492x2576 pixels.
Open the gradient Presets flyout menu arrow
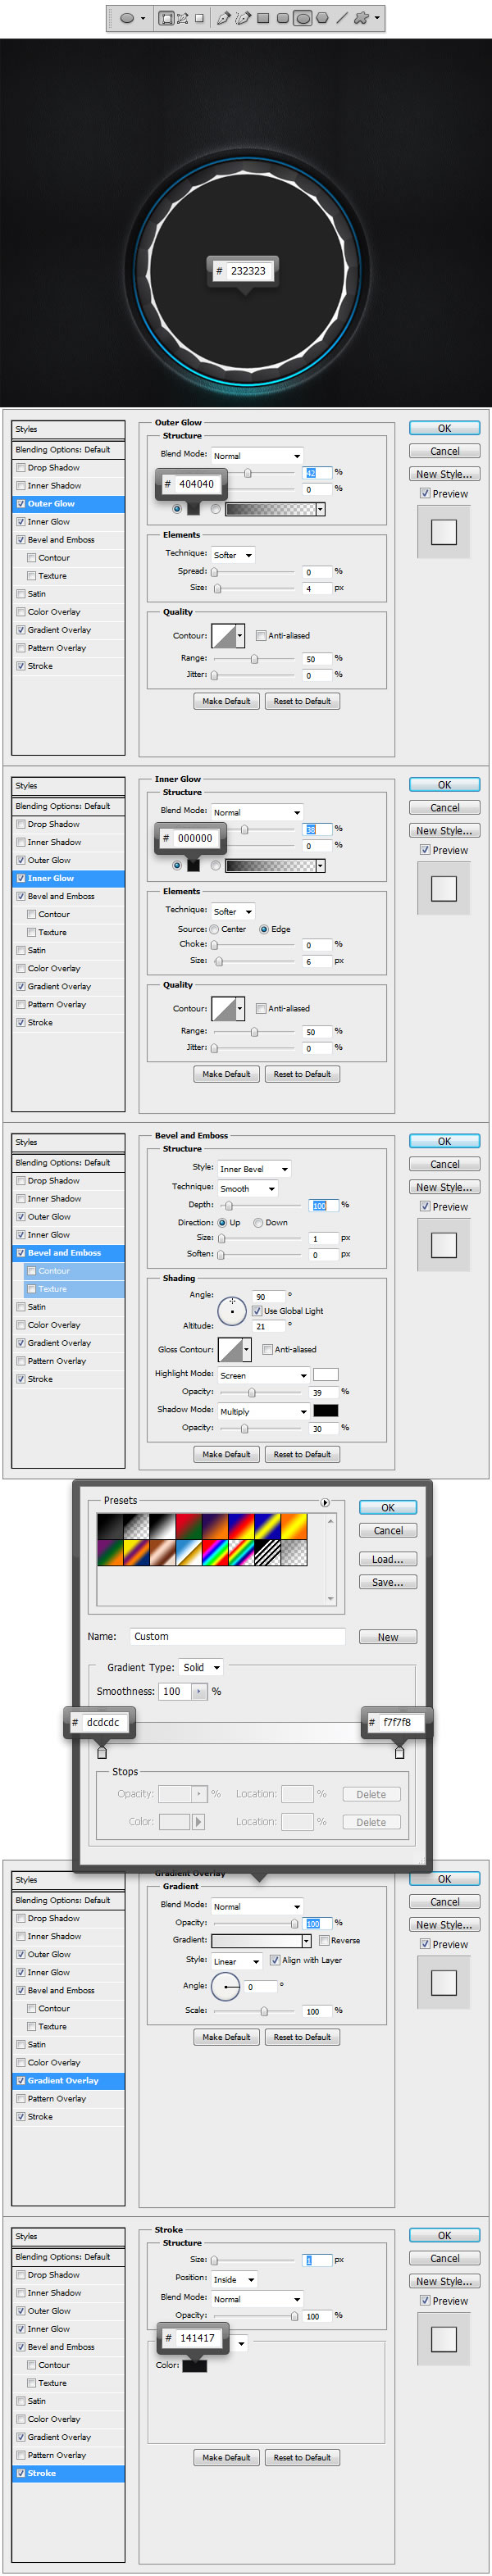pyautogui.click(x=325, y=1502)
